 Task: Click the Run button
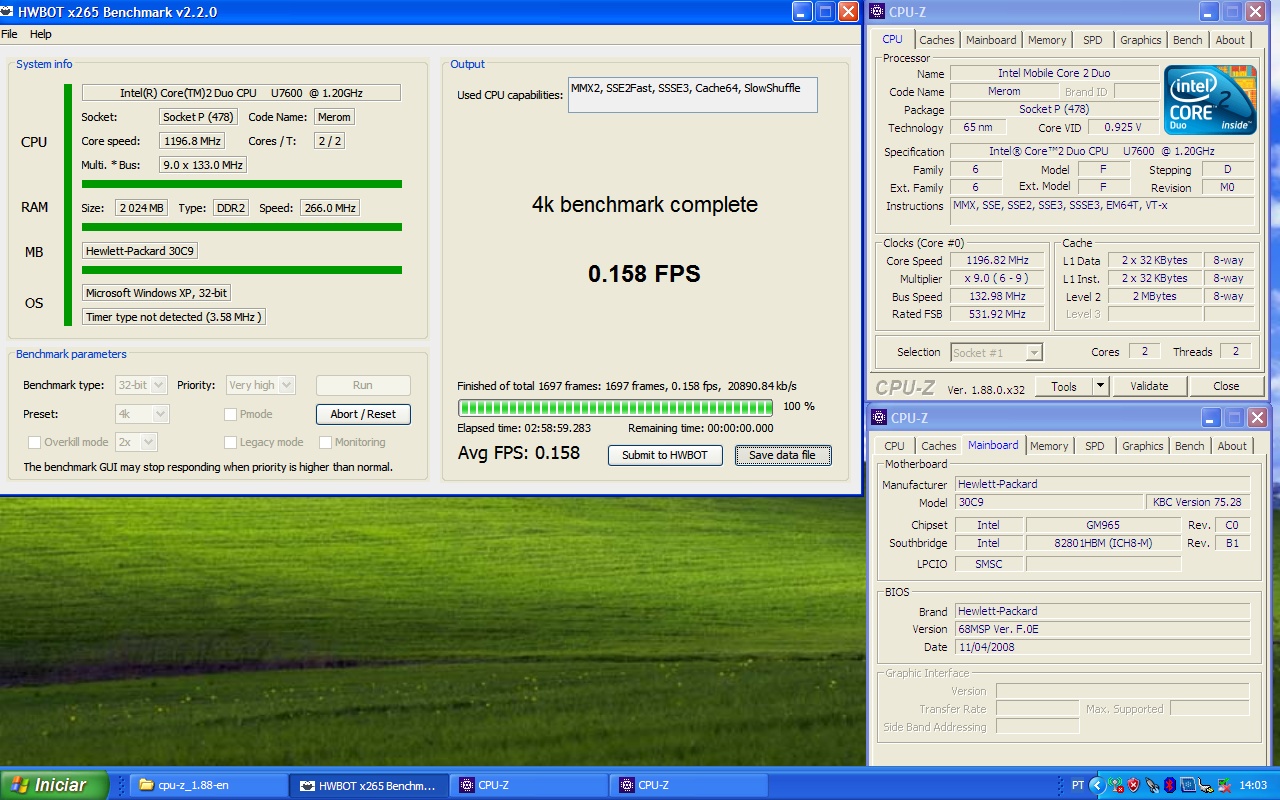pos(363,385)
